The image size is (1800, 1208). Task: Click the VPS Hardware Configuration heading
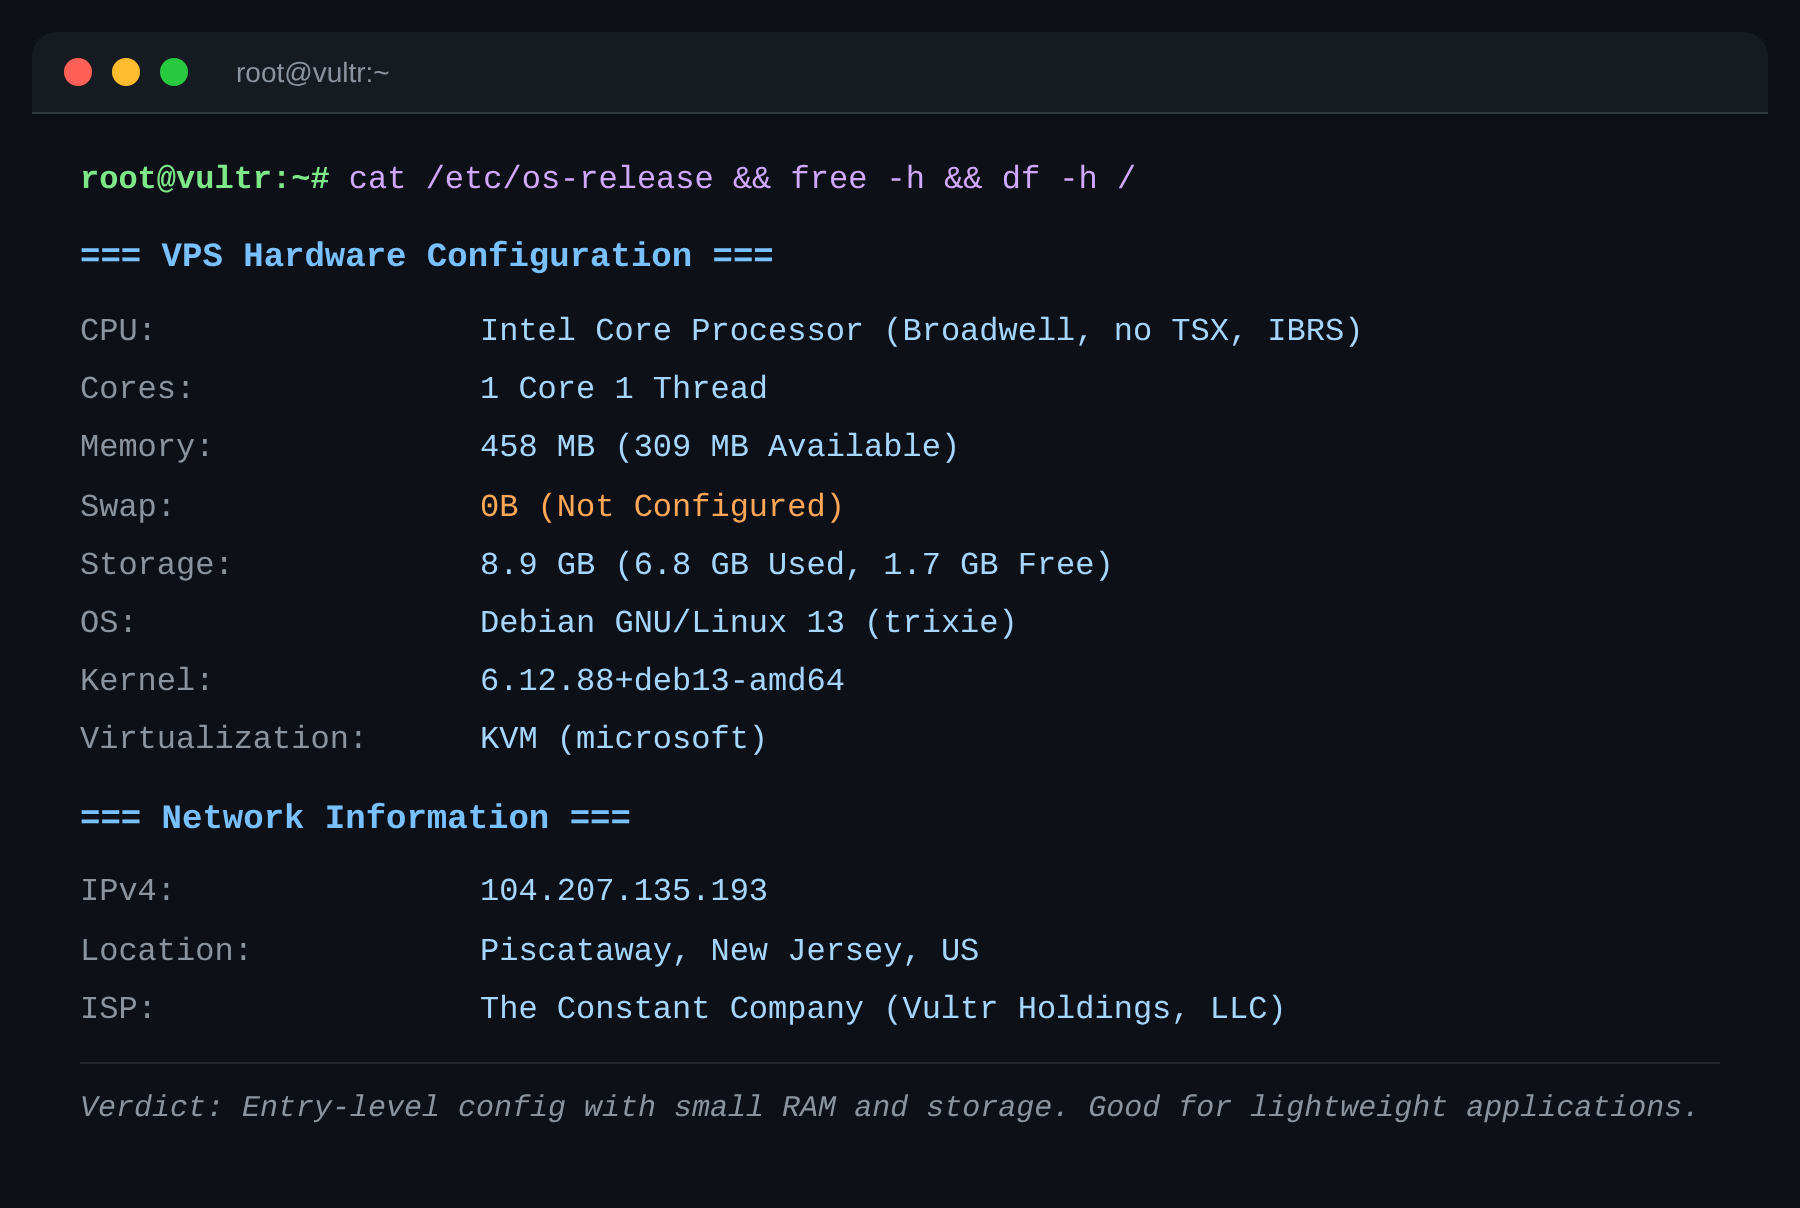[427, 256]
